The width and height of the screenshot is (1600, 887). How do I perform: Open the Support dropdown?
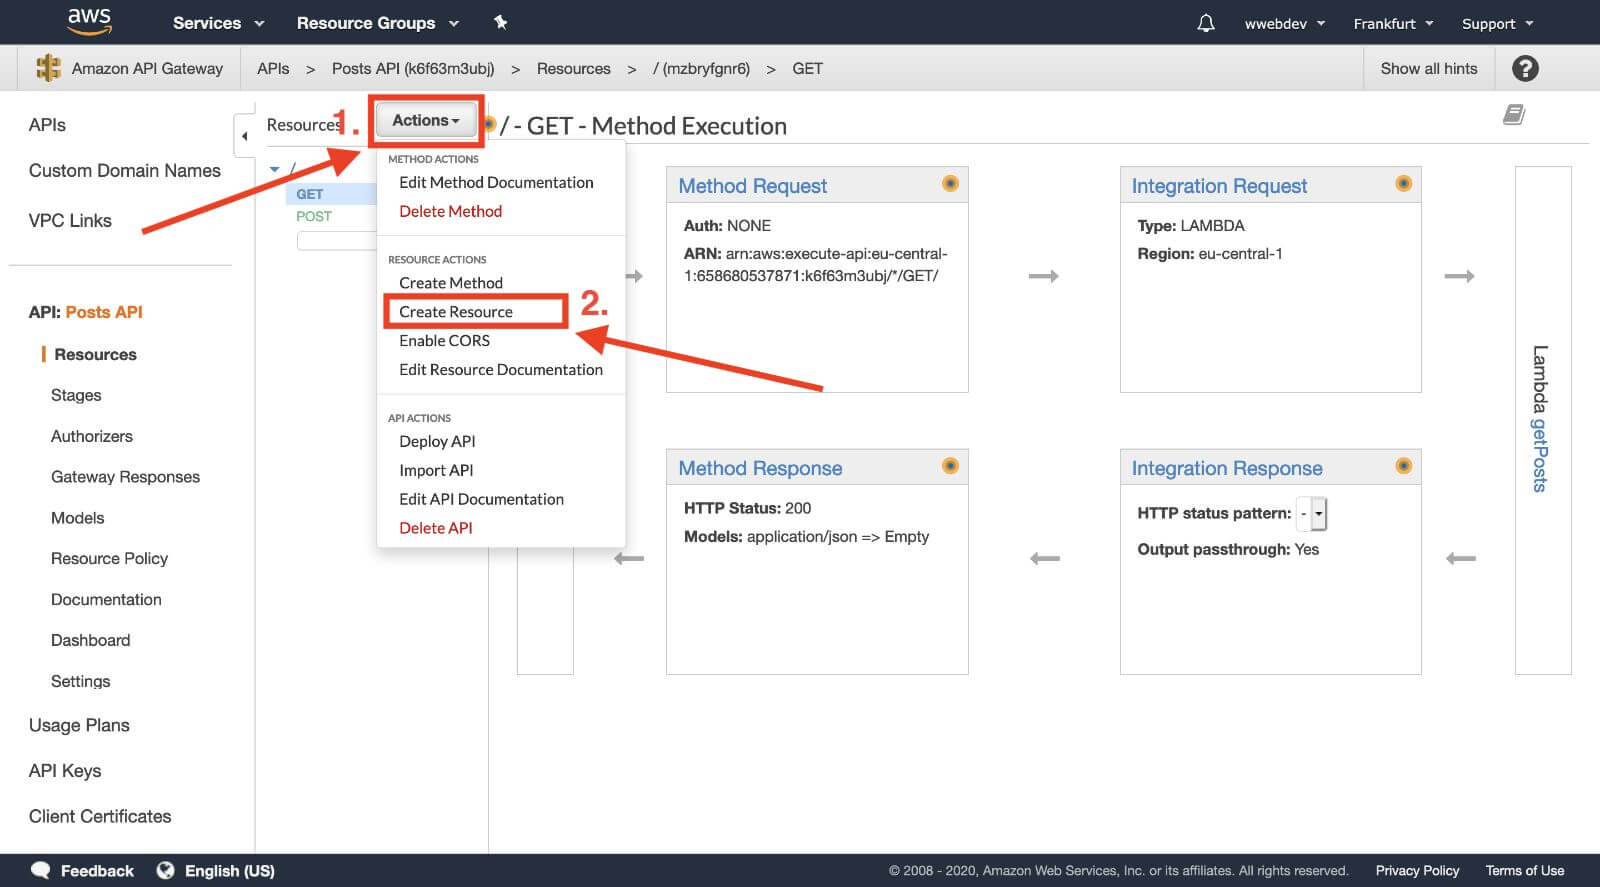pos(1497,24)
